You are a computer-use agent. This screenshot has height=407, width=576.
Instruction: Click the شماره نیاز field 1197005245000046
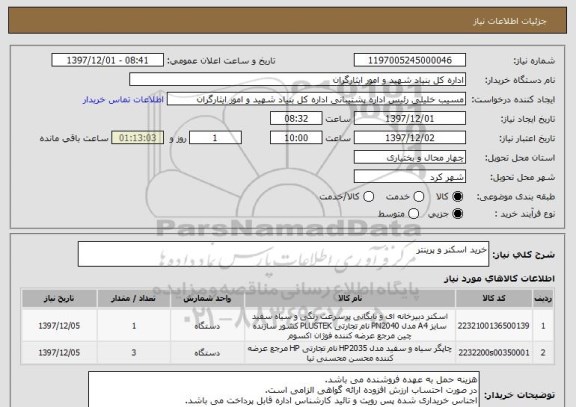tap(410, 60)
